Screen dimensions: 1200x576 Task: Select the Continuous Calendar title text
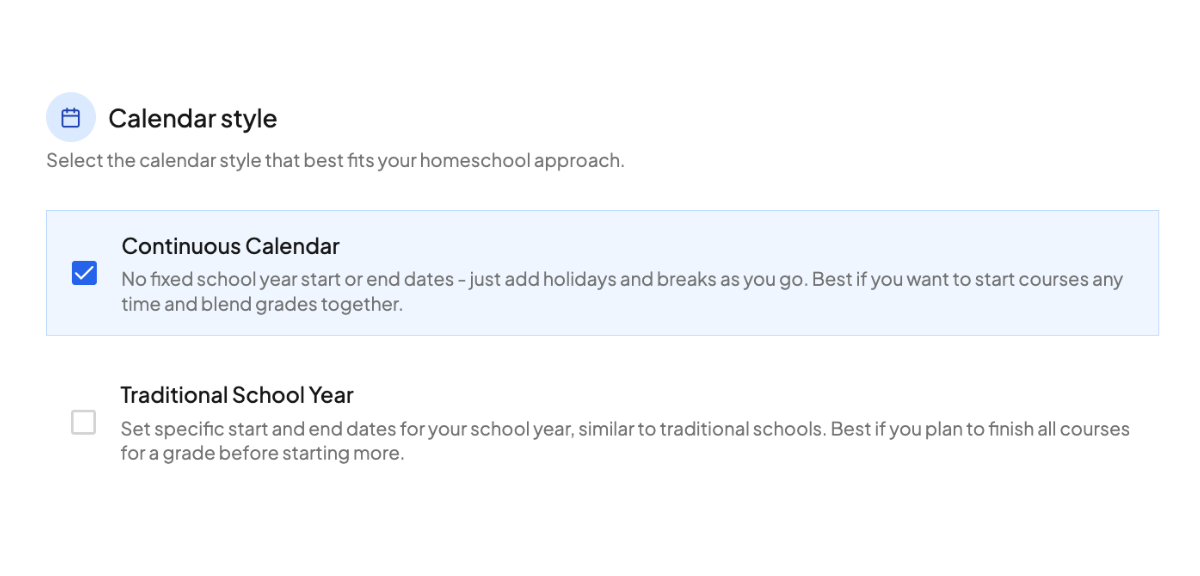pos(230,246)
